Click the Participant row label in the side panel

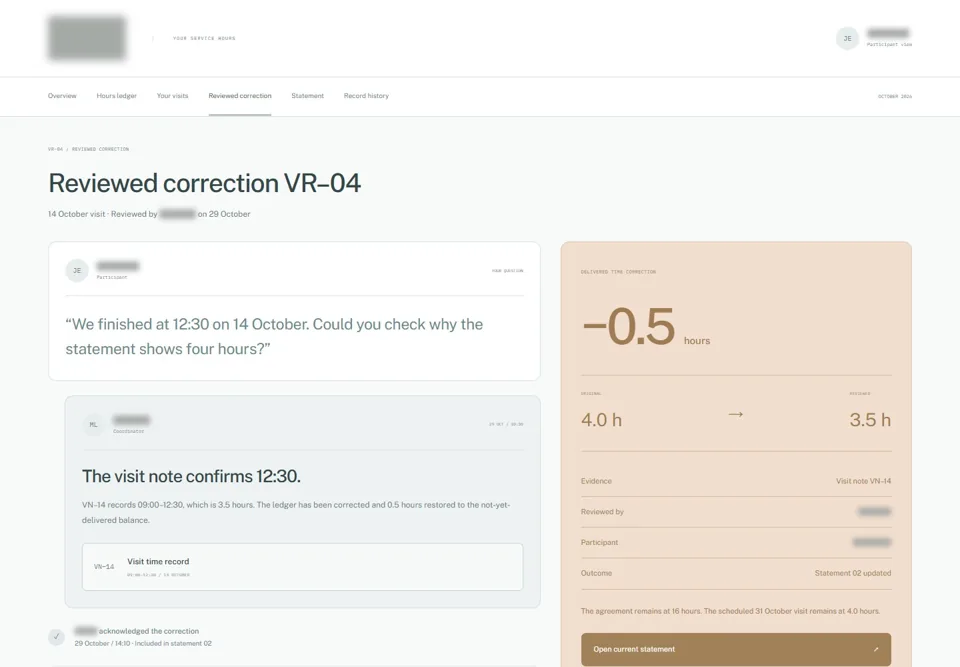(x=599, y=542)
